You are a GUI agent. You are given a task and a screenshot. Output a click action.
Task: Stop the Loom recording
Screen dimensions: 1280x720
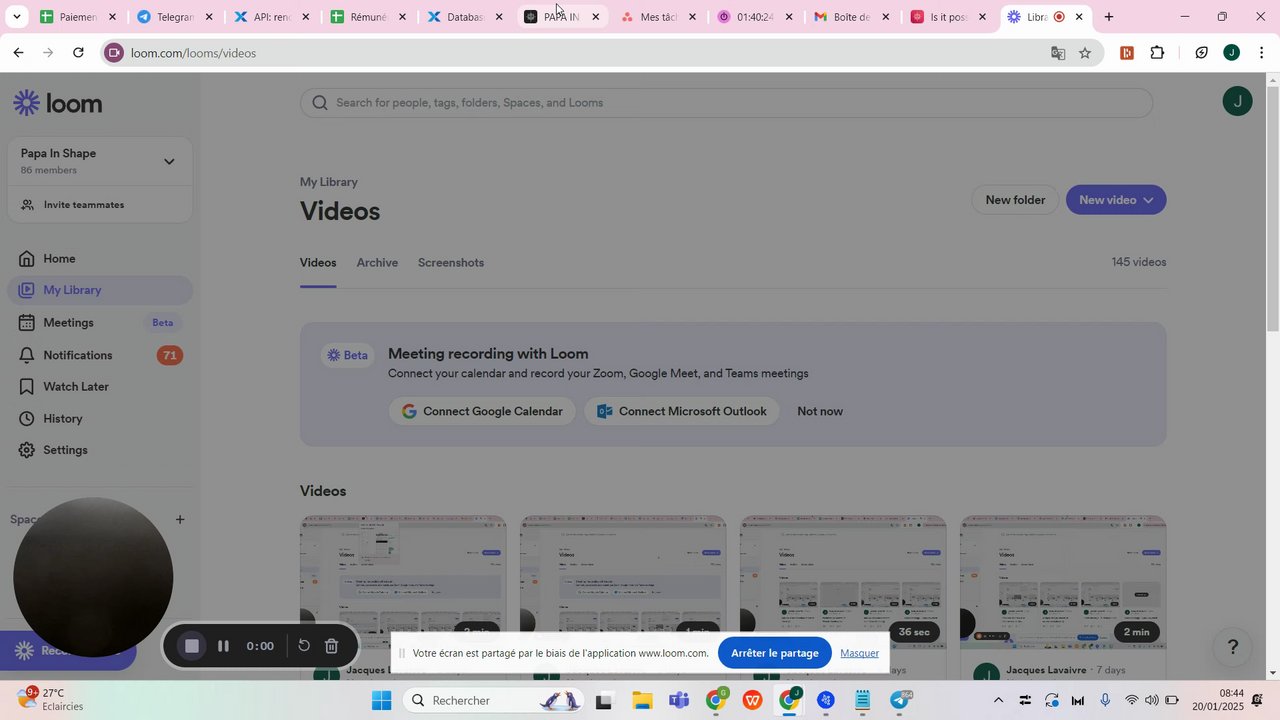[x=192, y=646]
